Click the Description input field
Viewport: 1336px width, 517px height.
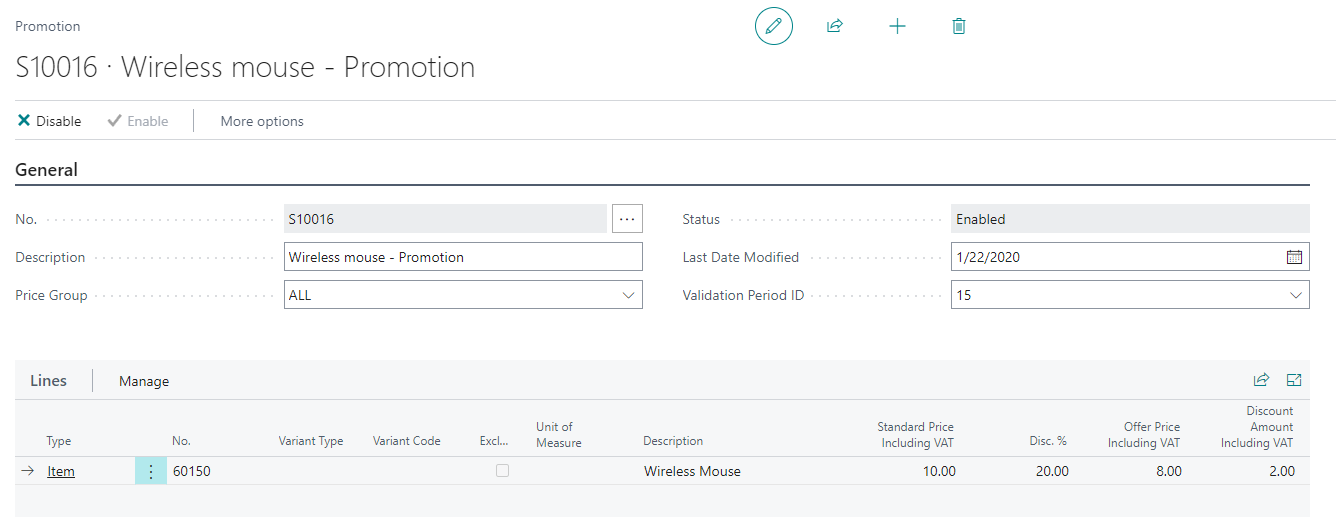coord(463,257)
